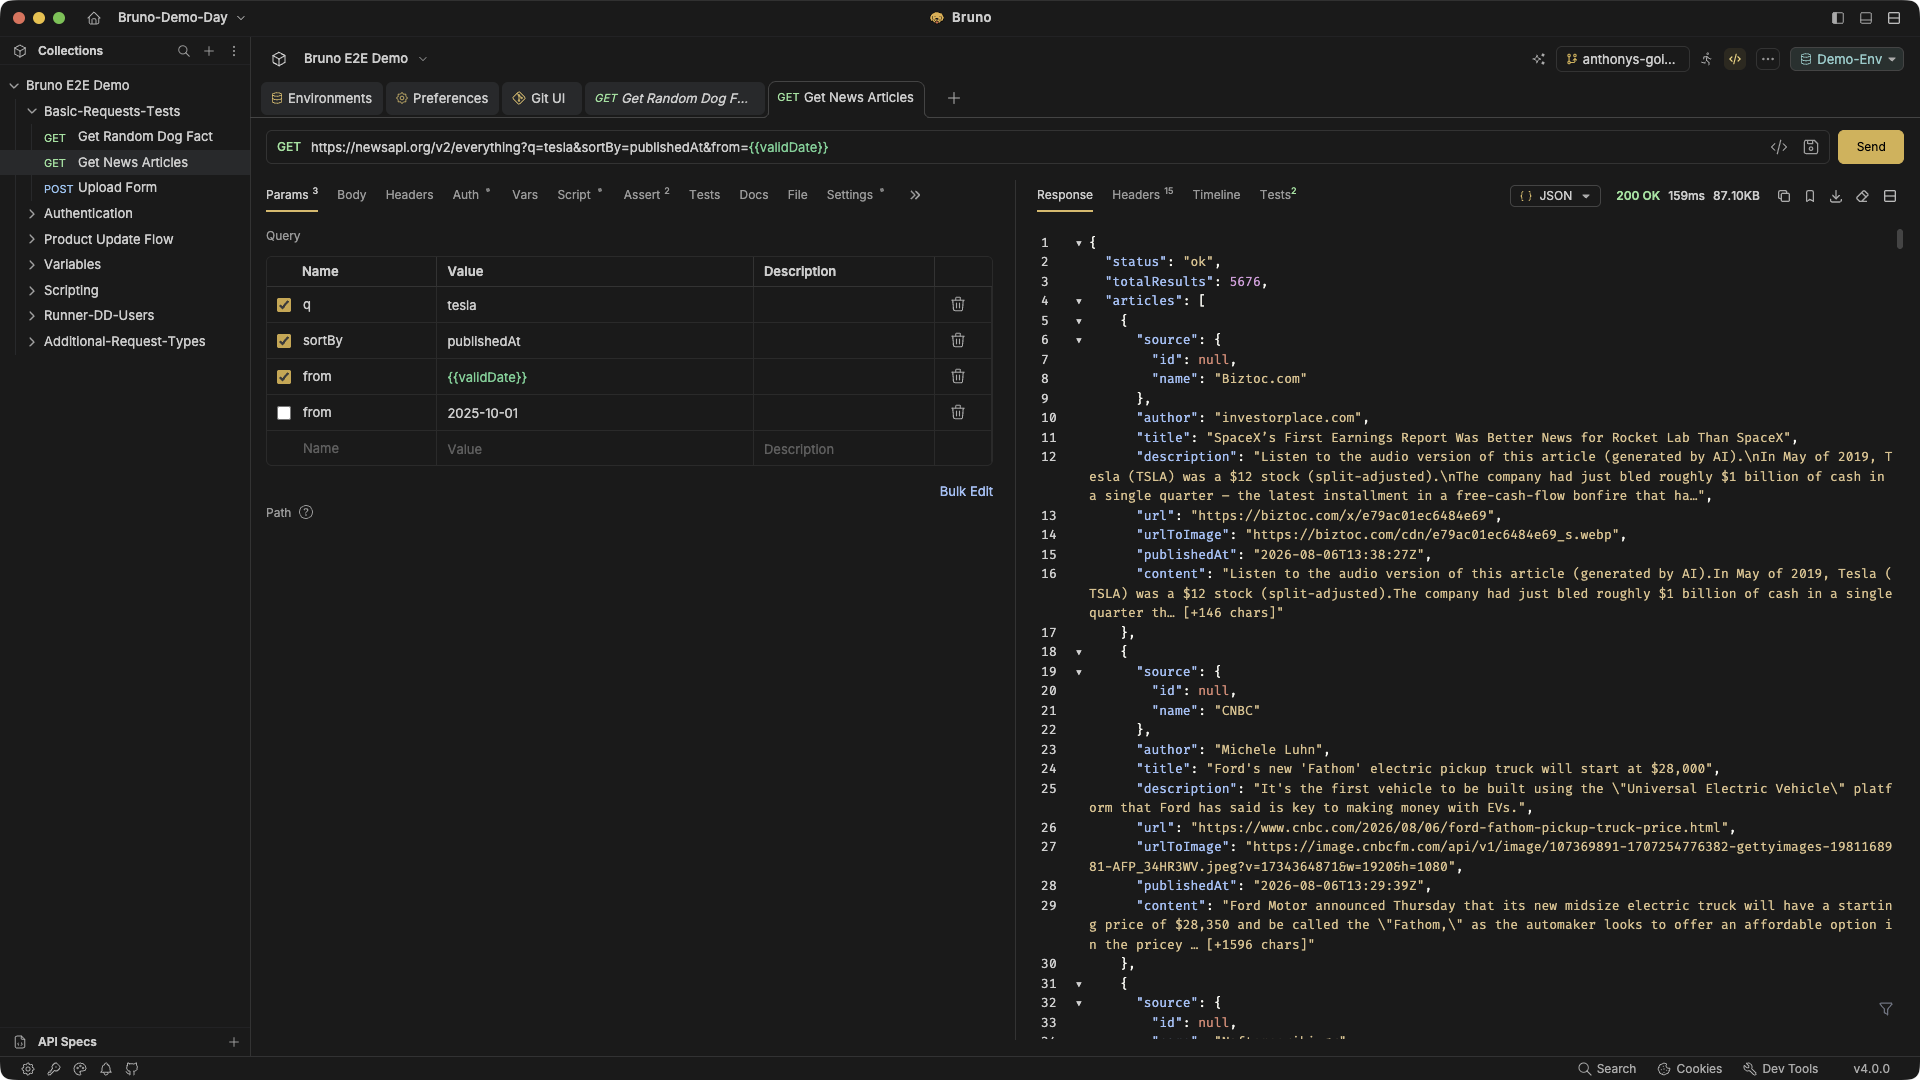Save the request with the disk icon
Viewport: 1920px width, 1080px height.
[1811, 147]
